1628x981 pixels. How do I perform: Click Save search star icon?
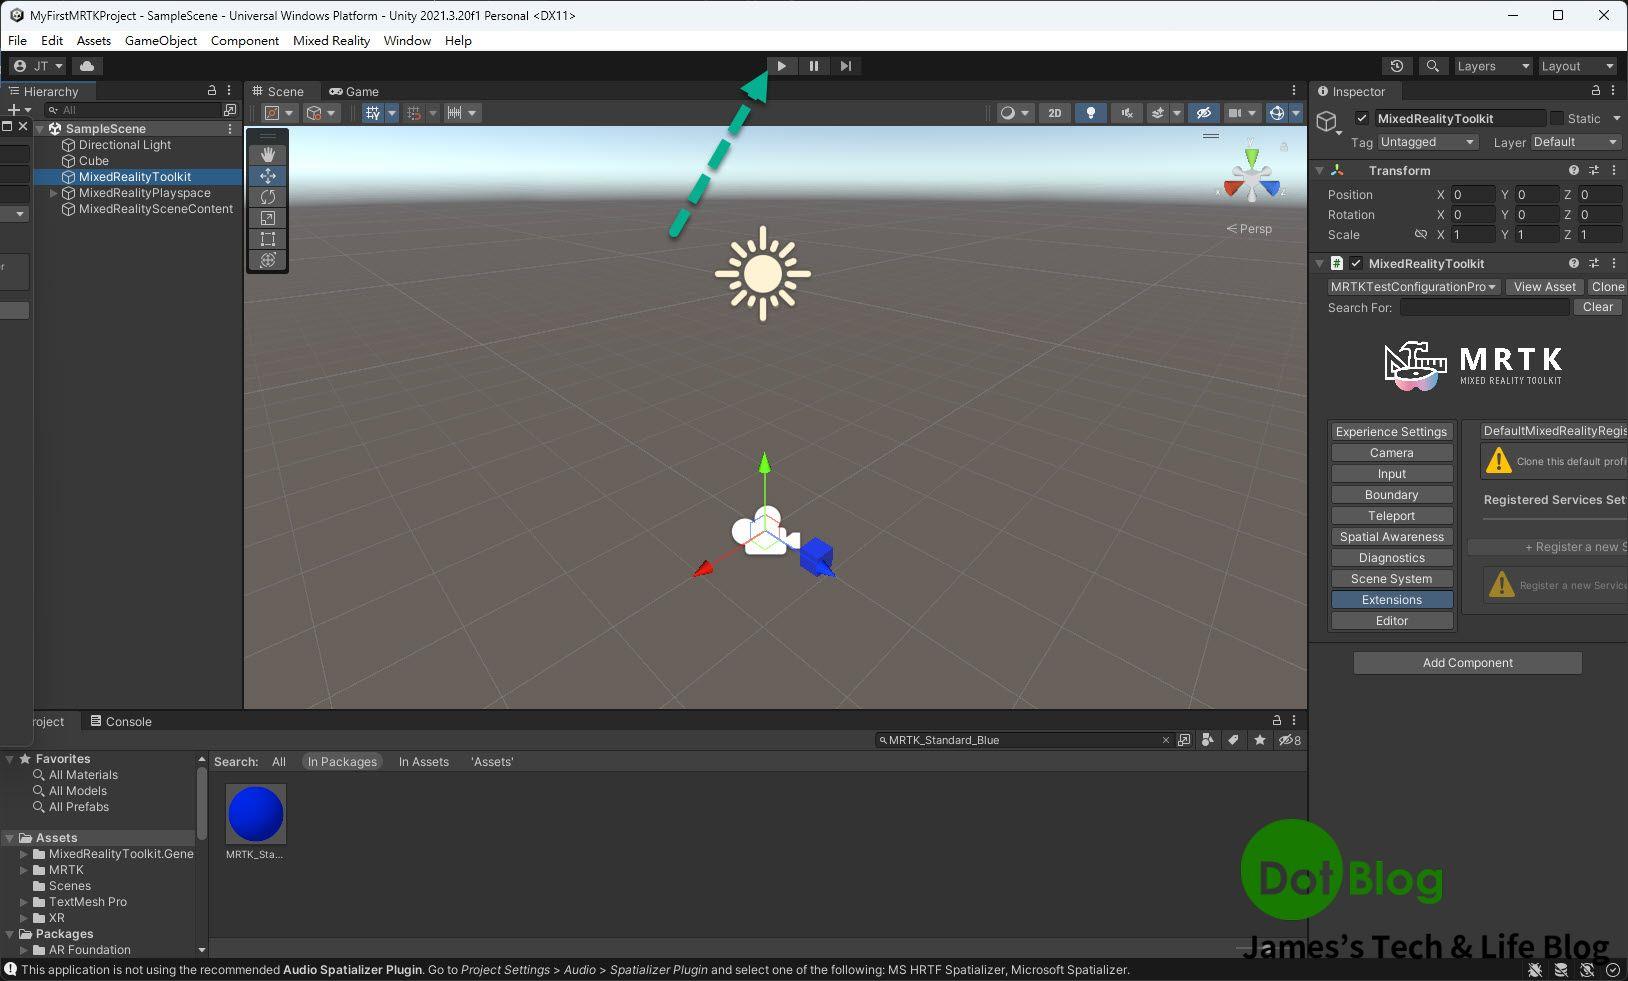click(x=1260, y=740)
